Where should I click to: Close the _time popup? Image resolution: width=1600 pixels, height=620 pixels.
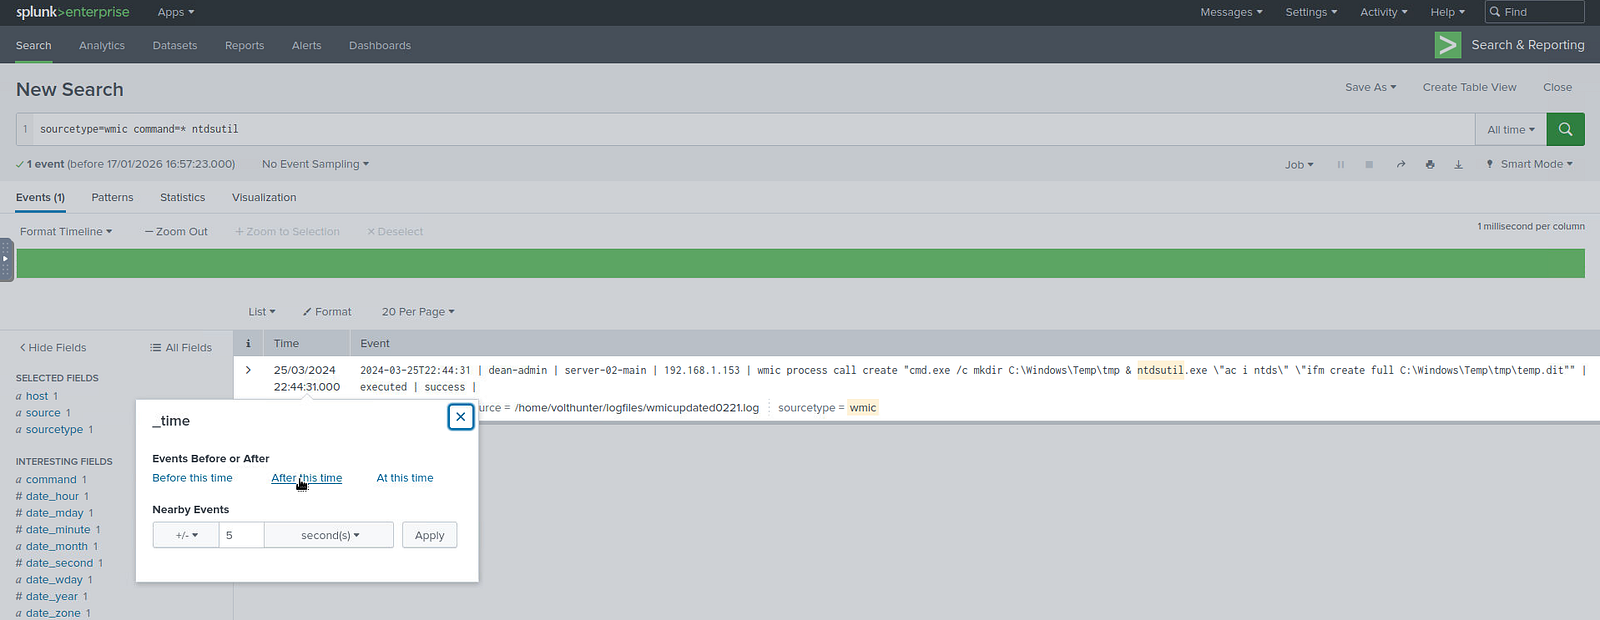pos(461,417)
